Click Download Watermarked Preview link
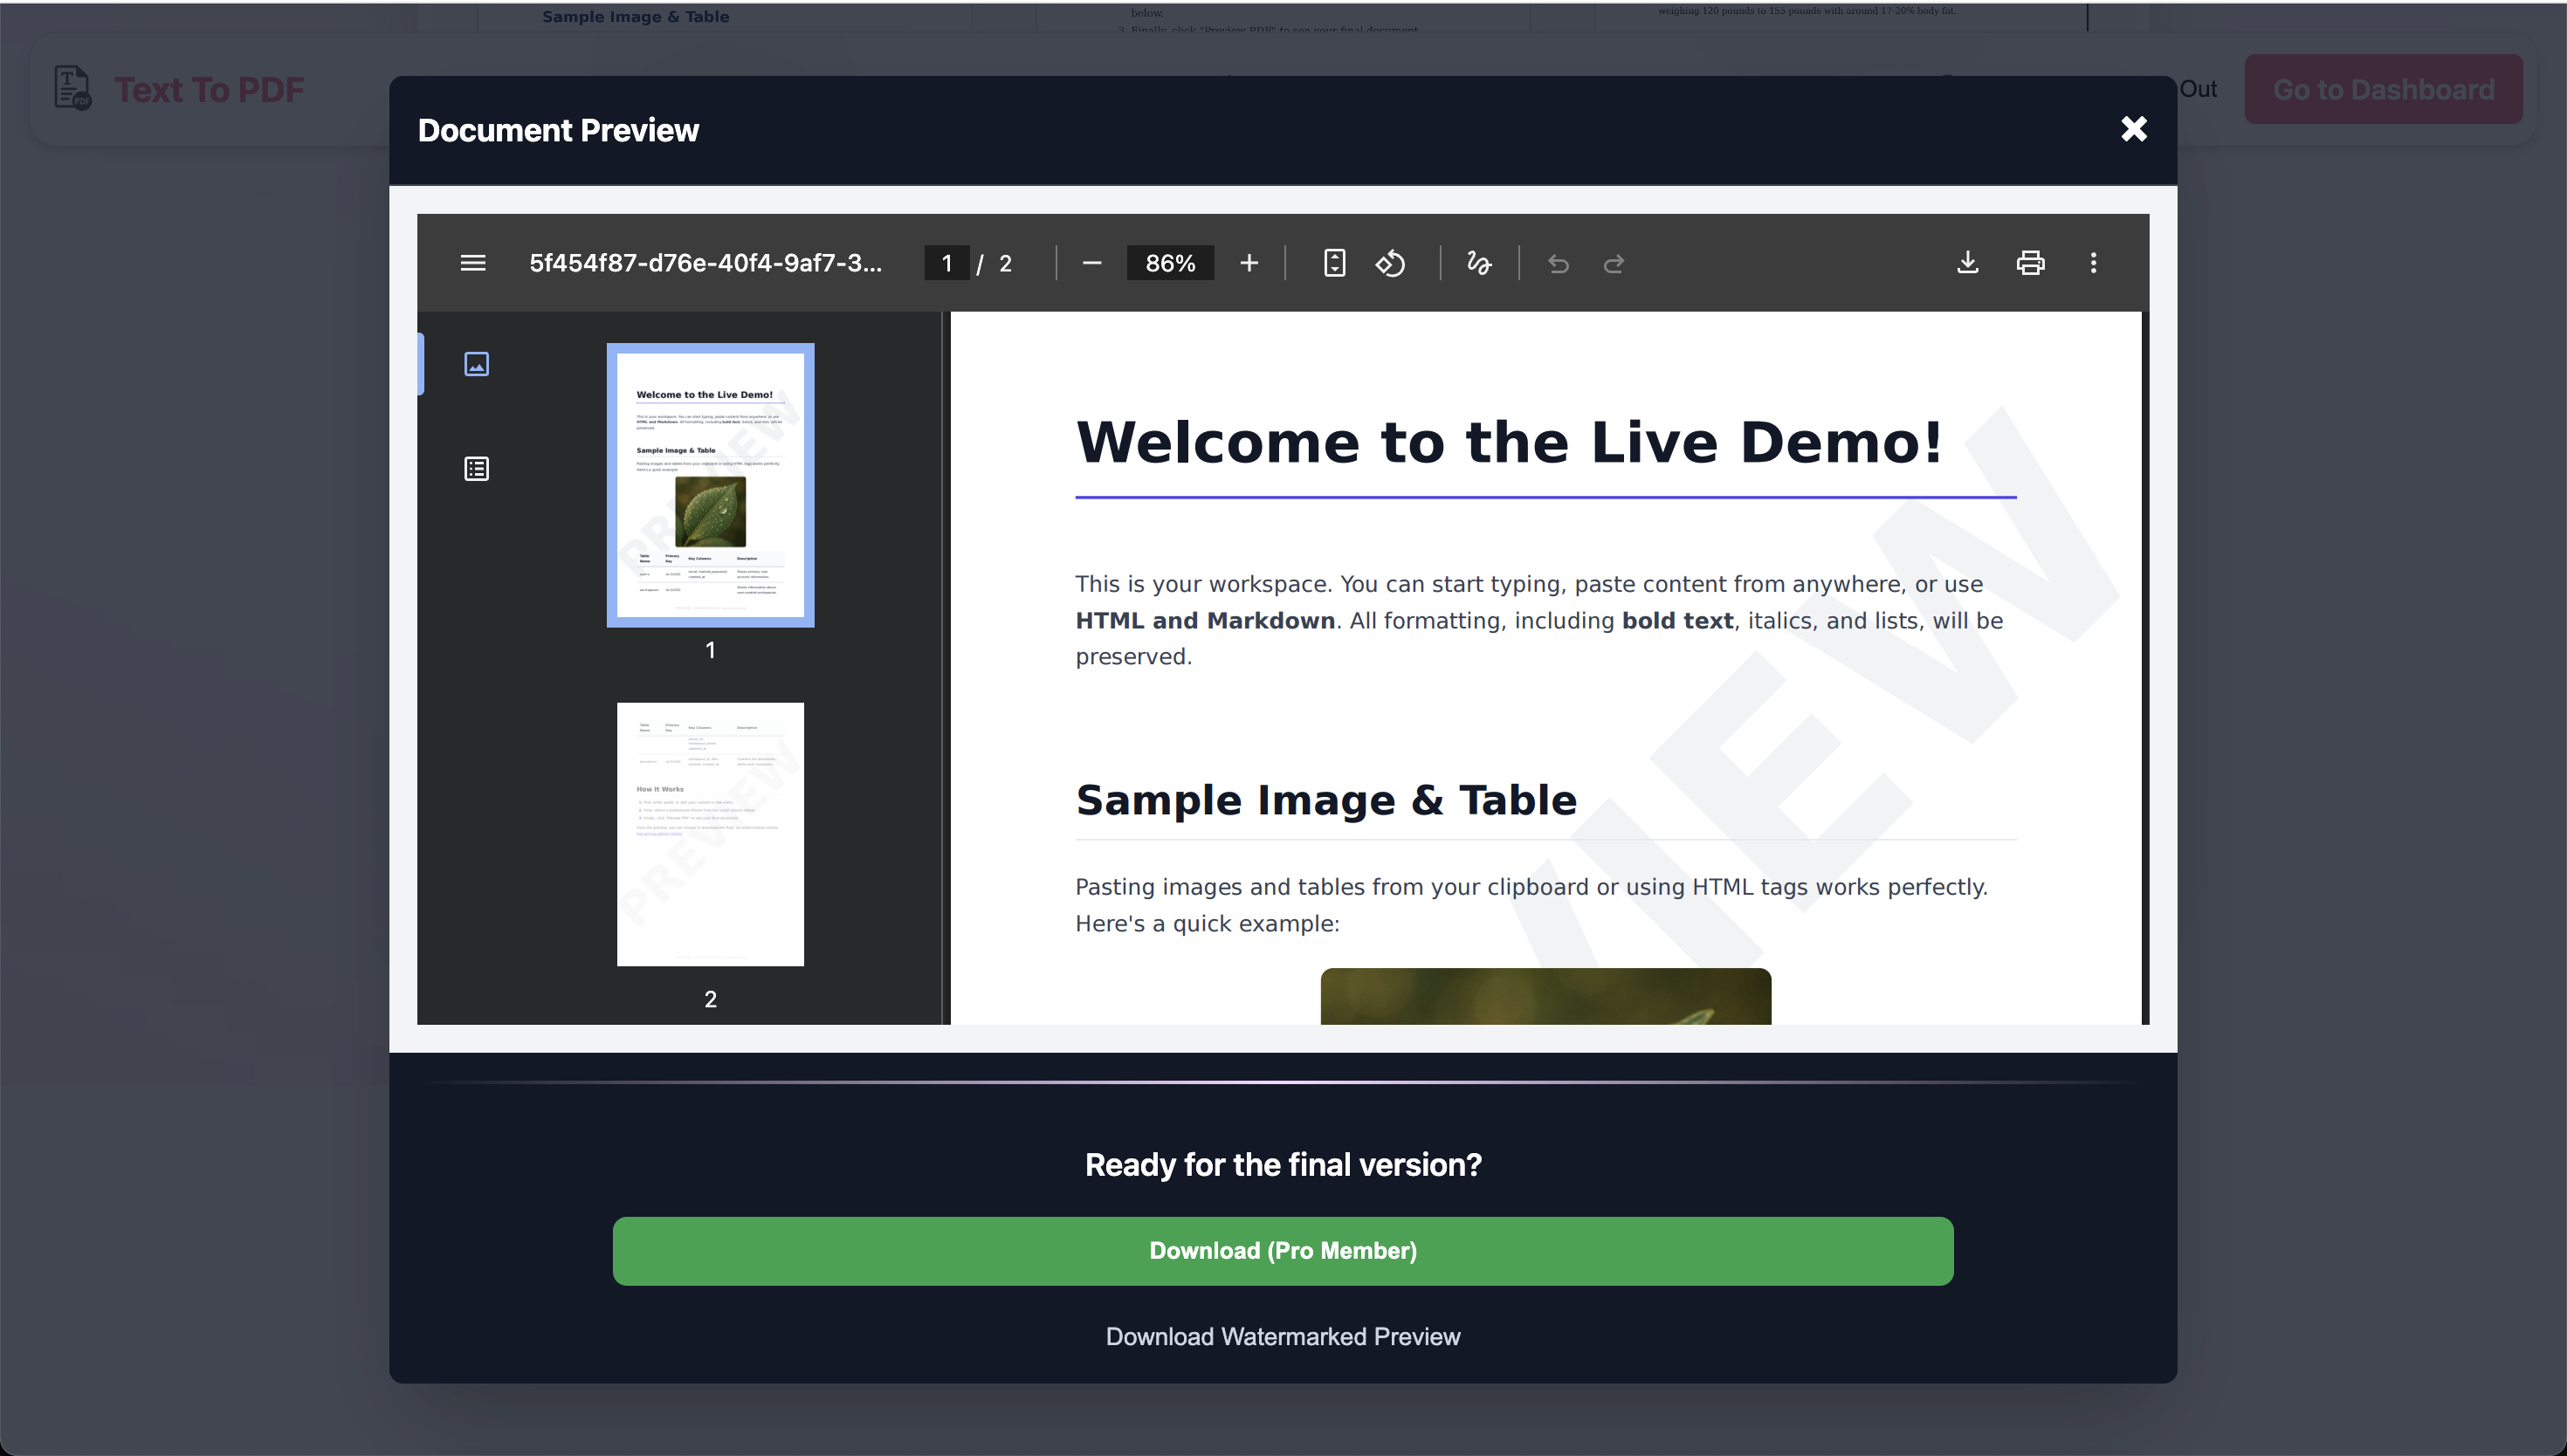Image resolution: width=2567 pixels, height=1456 pixels. click(x=1283, y=1337)
